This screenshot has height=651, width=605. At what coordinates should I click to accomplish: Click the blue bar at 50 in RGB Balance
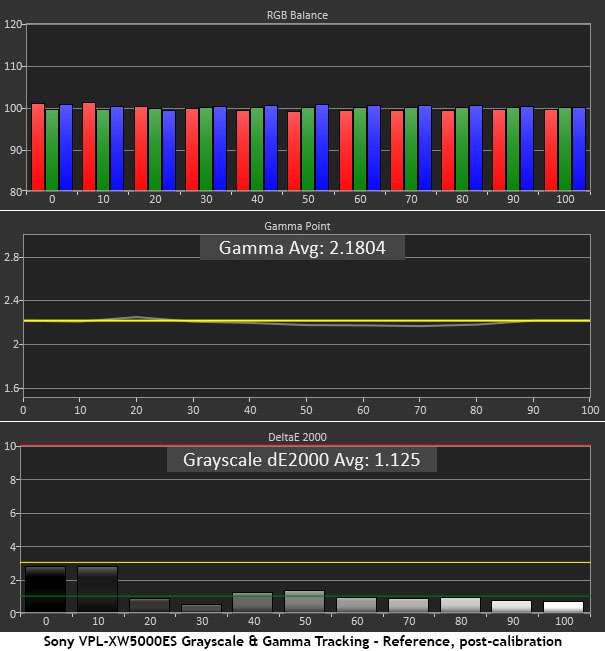(322, 148)
